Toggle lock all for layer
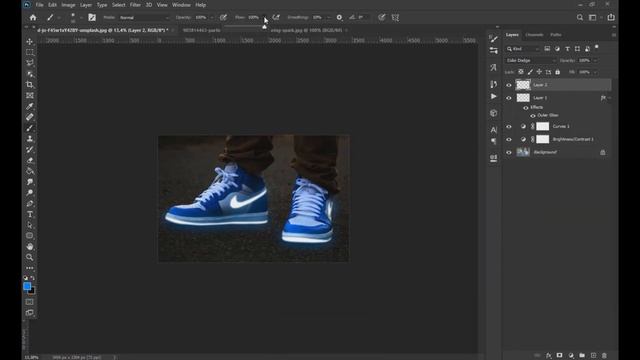Screen dimensions: 640x360 click(558, 72)
